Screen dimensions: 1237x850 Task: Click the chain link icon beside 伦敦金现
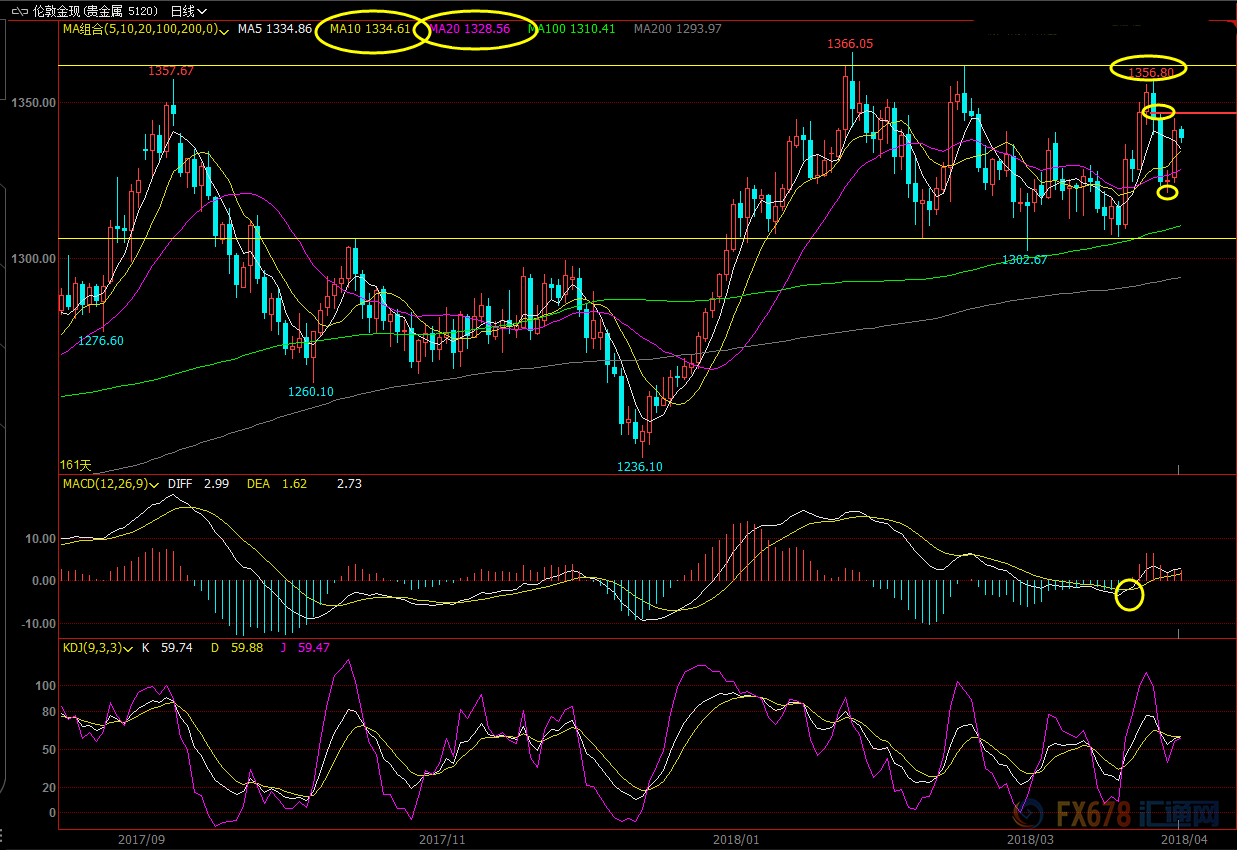18,11
